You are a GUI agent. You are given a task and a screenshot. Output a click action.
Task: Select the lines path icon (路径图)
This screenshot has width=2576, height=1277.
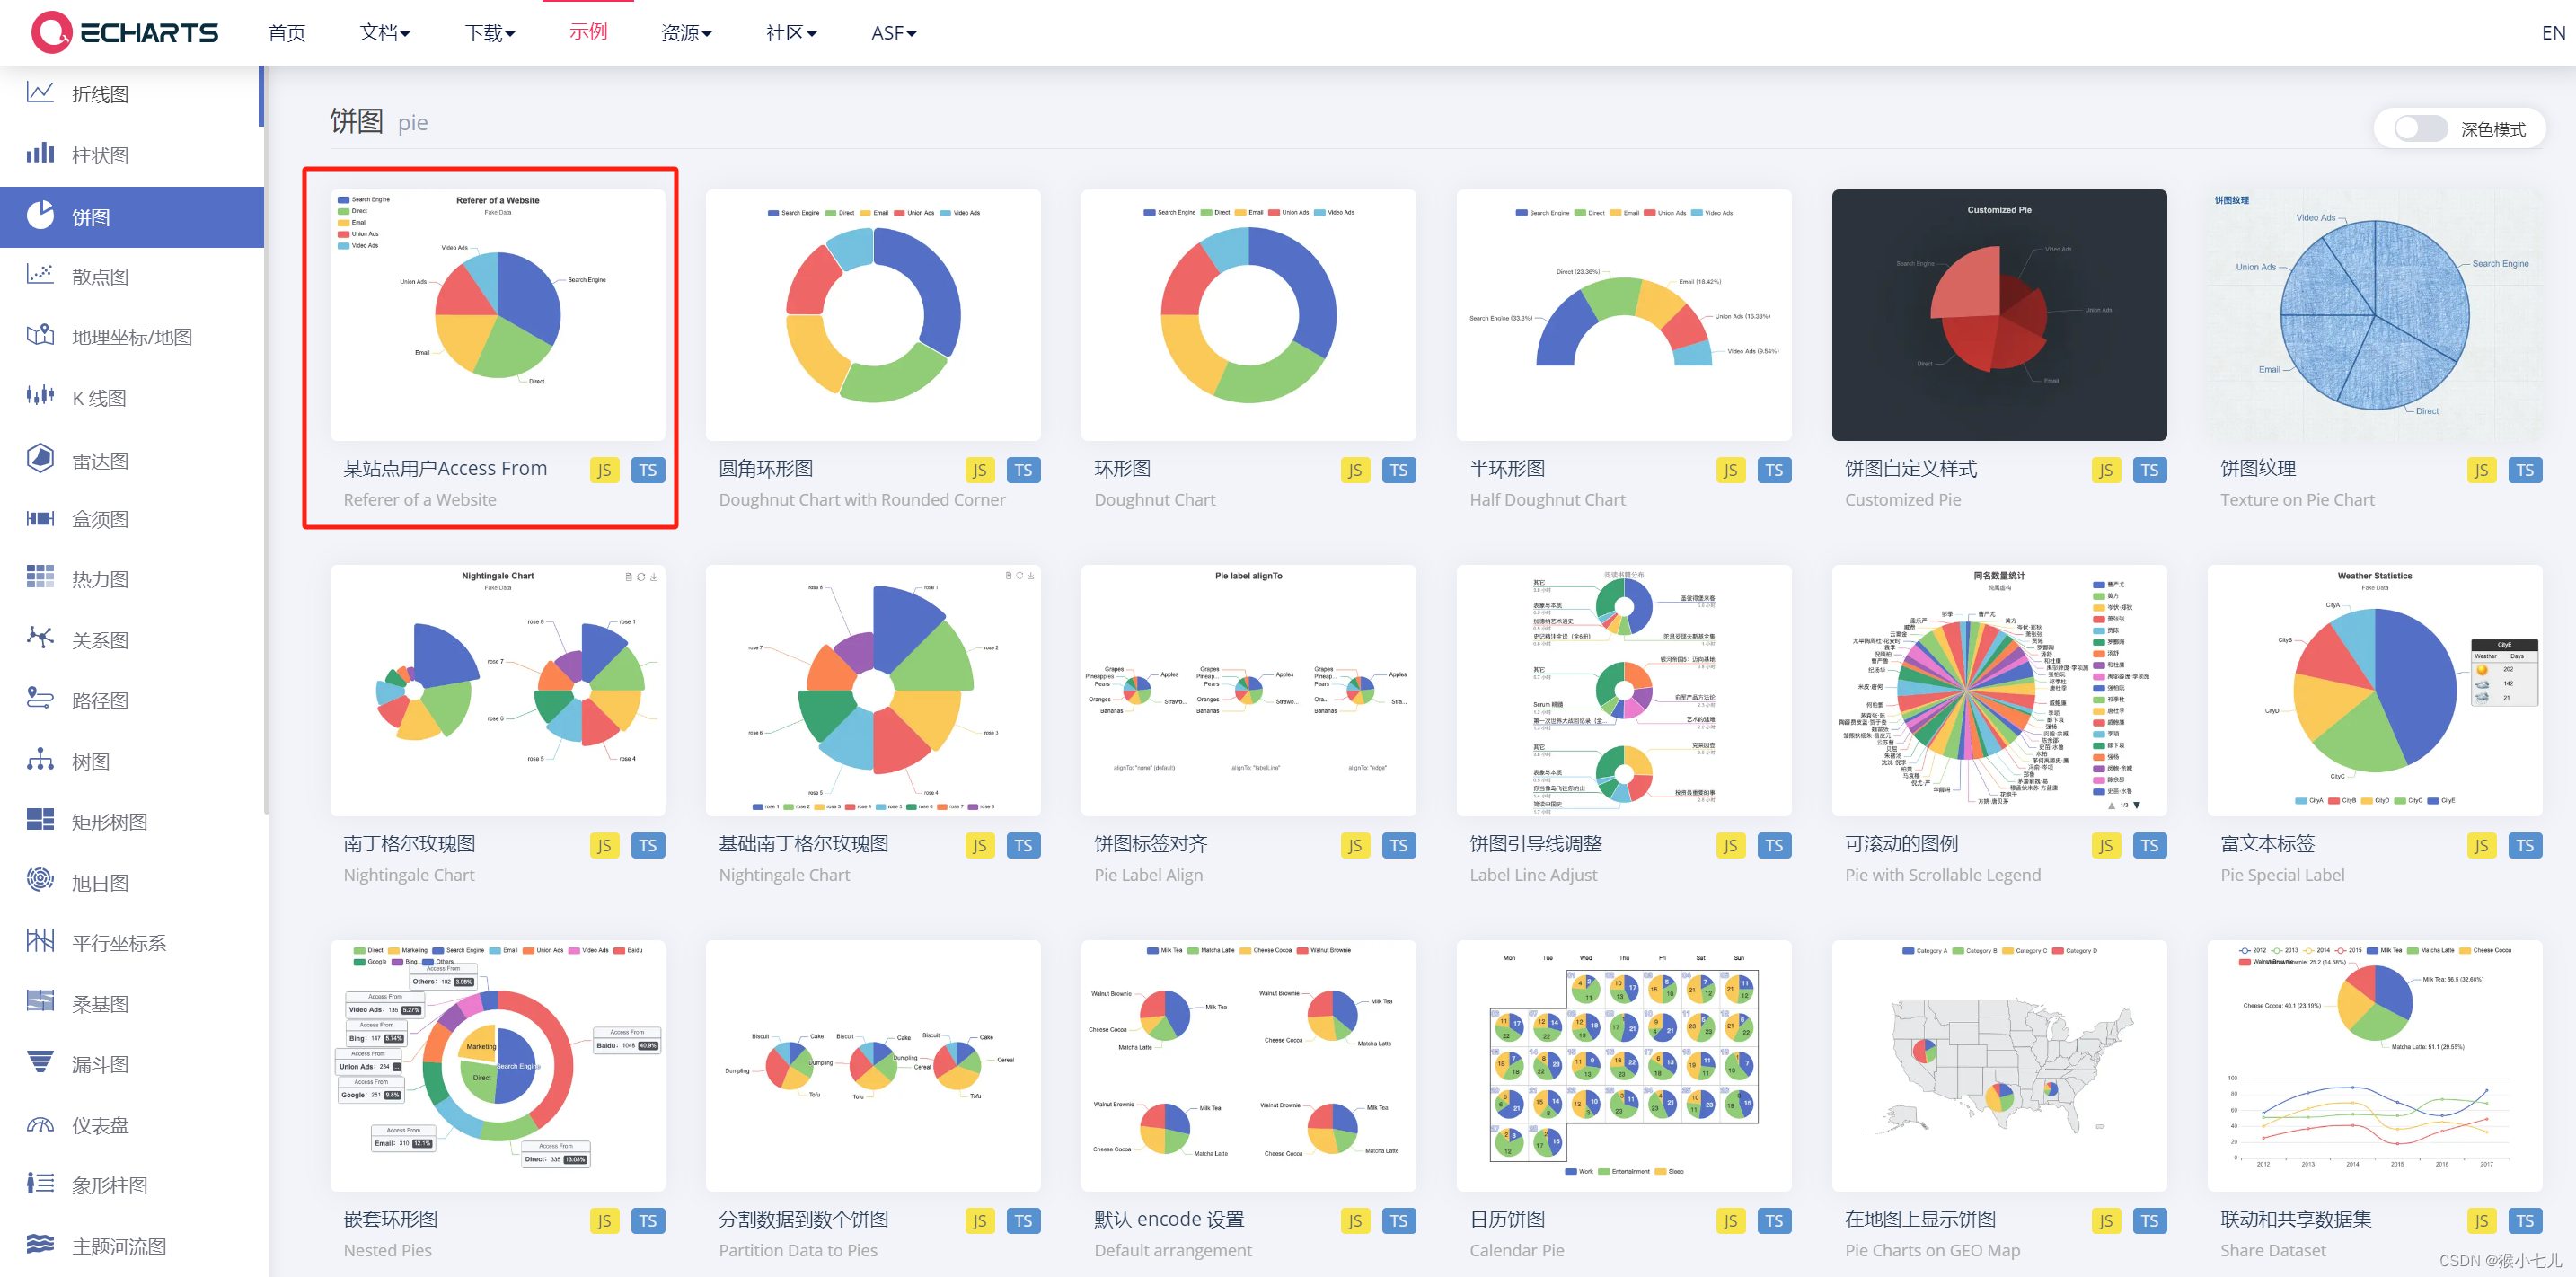pos(40,698)
